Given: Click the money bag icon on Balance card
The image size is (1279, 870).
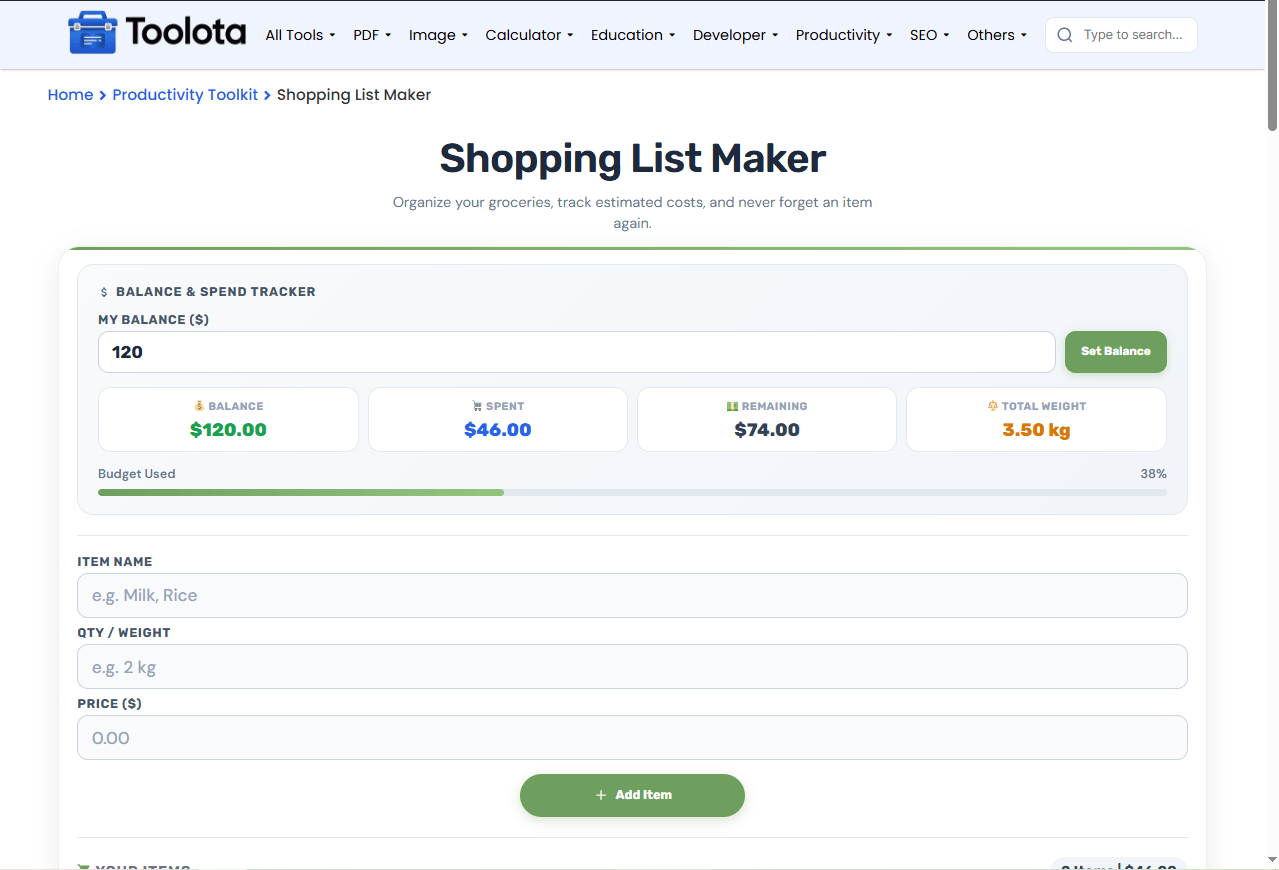Looking at the screenshot, I should point(199,406).
